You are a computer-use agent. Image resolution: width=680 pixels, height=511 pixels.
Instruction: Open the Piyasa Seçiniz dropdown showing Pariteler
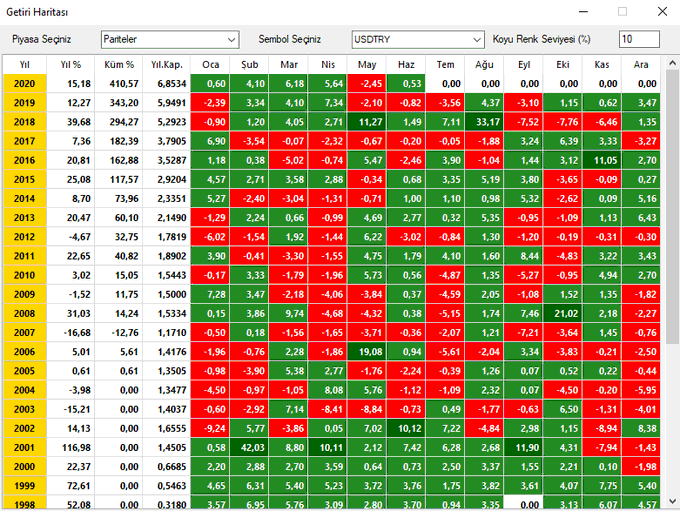(170, 39)
